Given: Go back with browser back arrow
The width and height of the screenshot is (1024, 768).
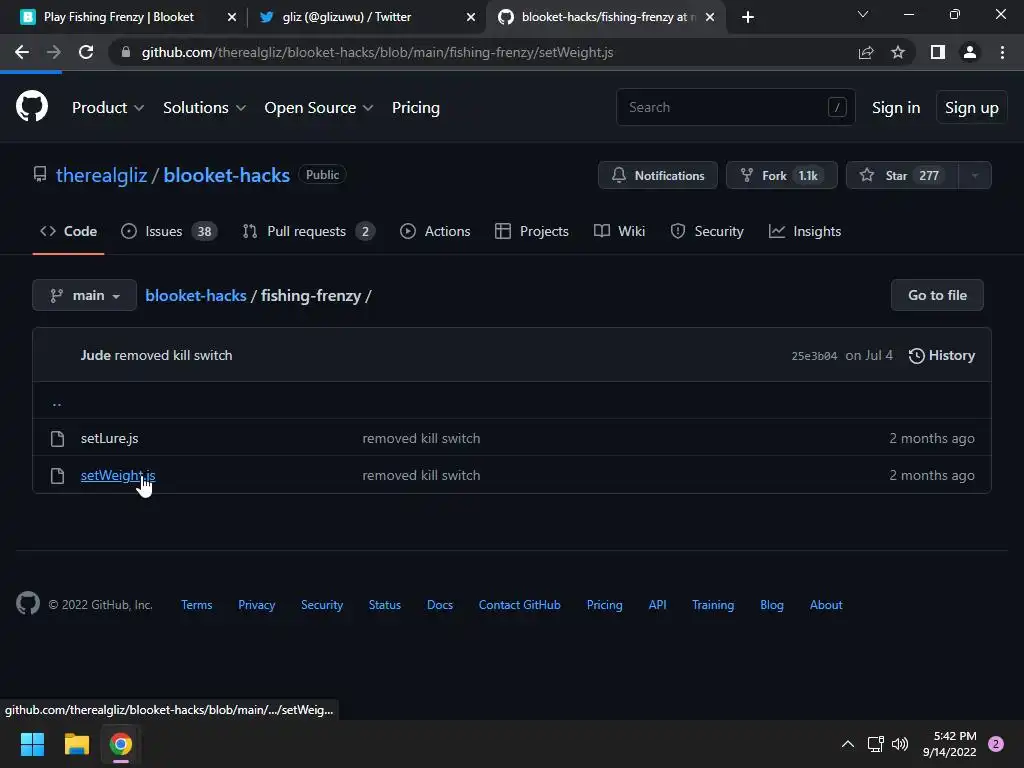Looking at the screenshot, I should coord(22,52).
